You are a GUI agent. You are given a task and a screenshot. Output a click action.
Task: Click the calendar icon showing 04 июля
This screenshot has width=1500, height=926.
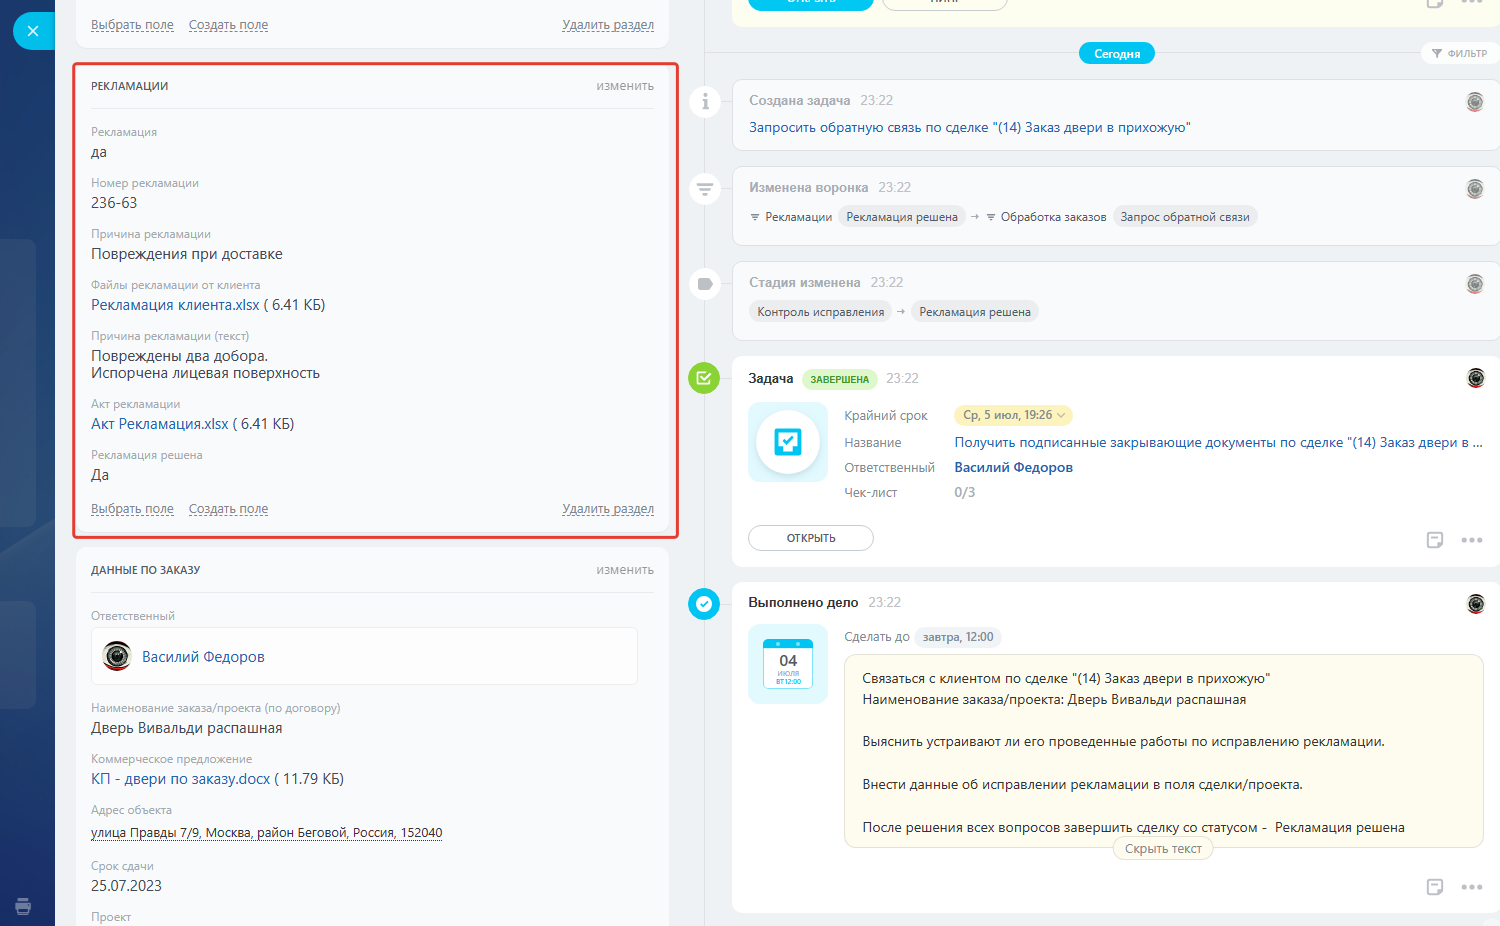(788, 664)
